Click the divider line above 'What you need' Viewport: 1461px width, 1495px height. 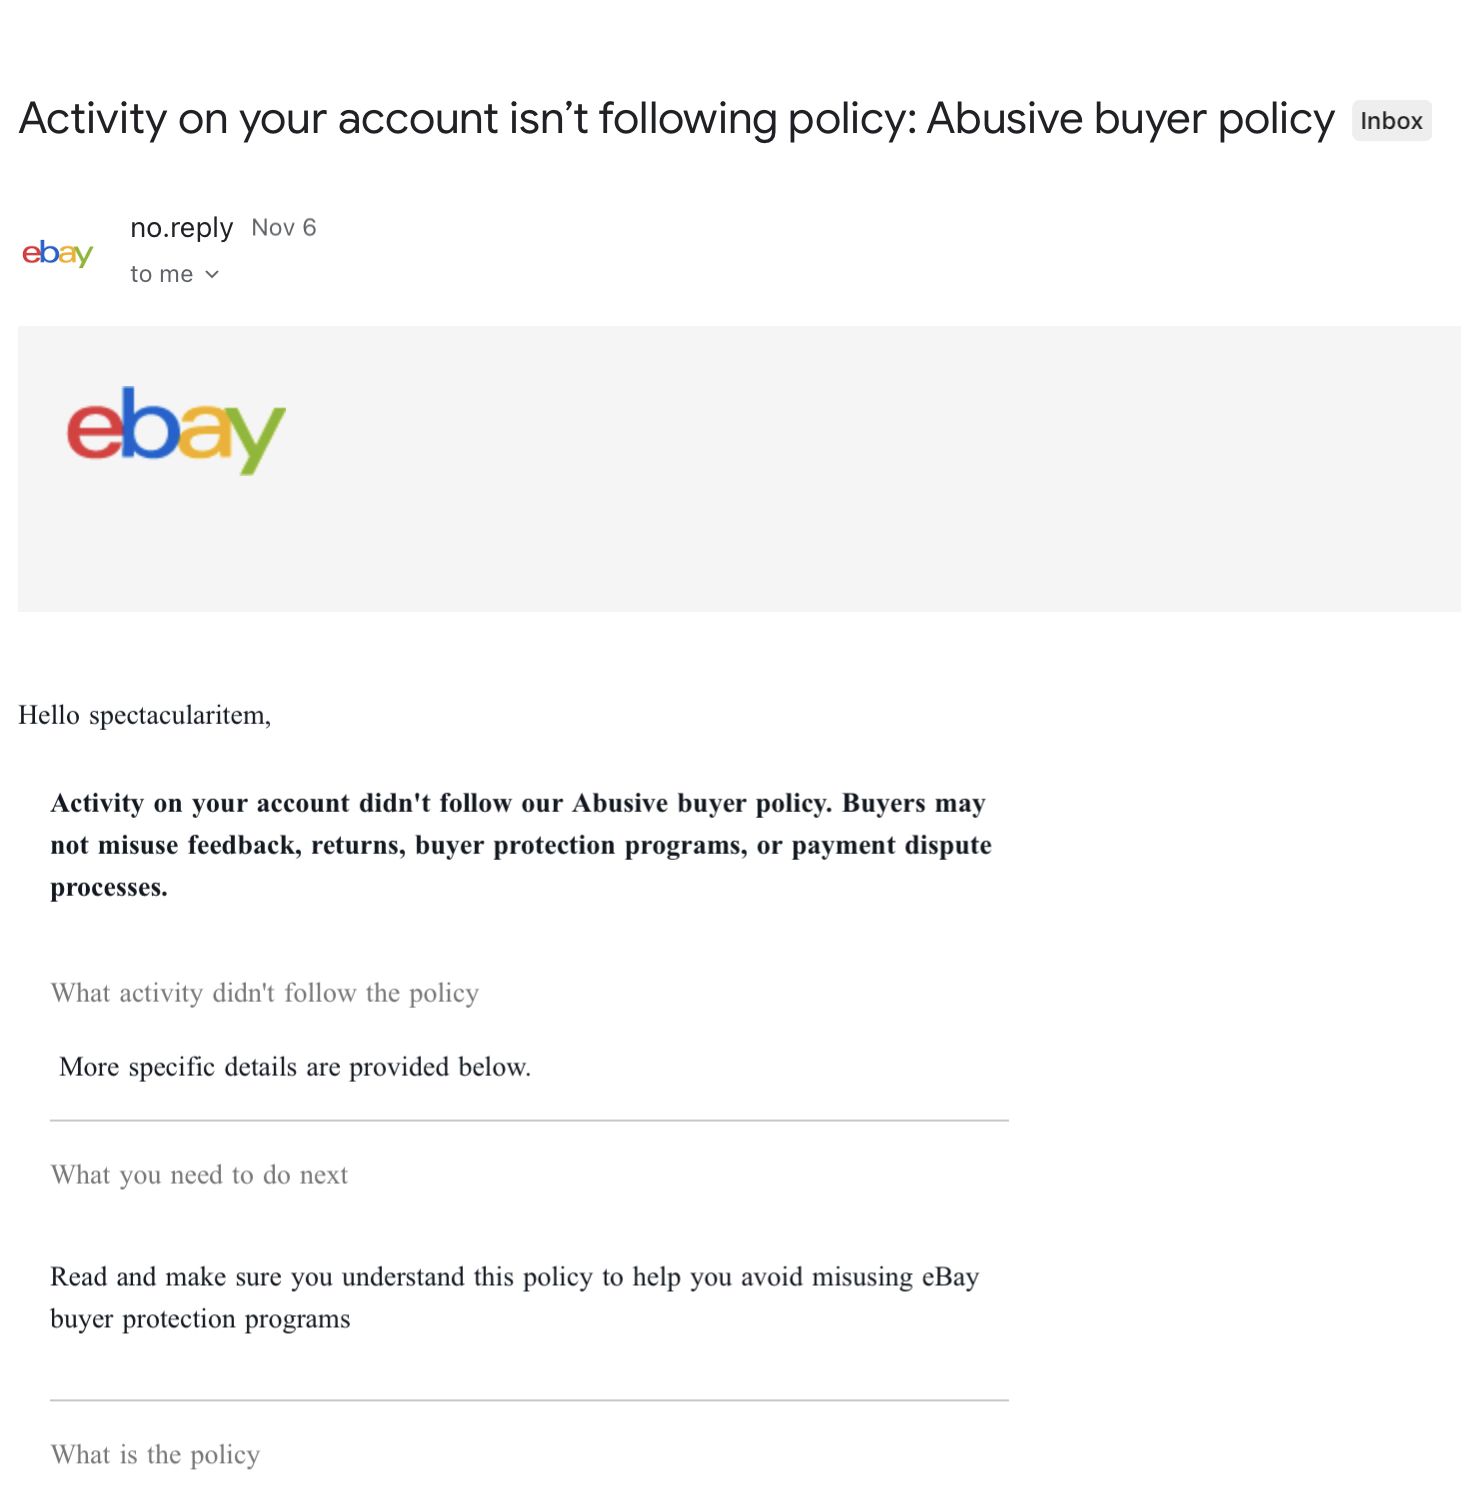click(x=529, y=1121)
